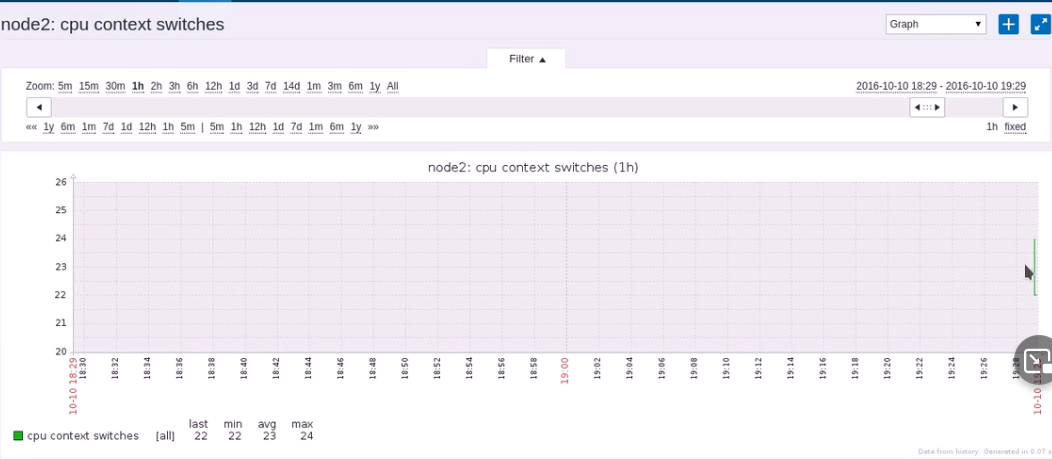Set zoom to 2h
The height and width of the screenshot is (459, 1052).
(x=156, y=87)
